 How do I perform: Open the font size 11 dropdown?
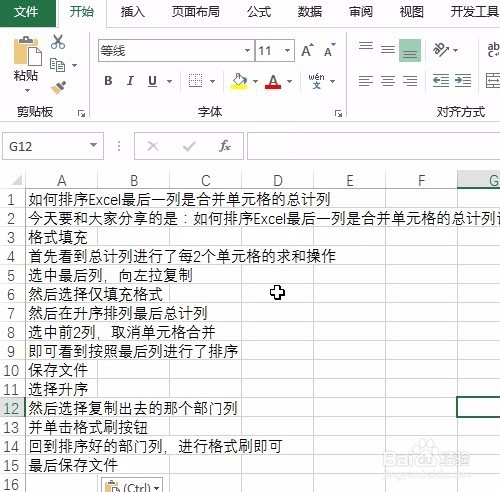point(287,51)
